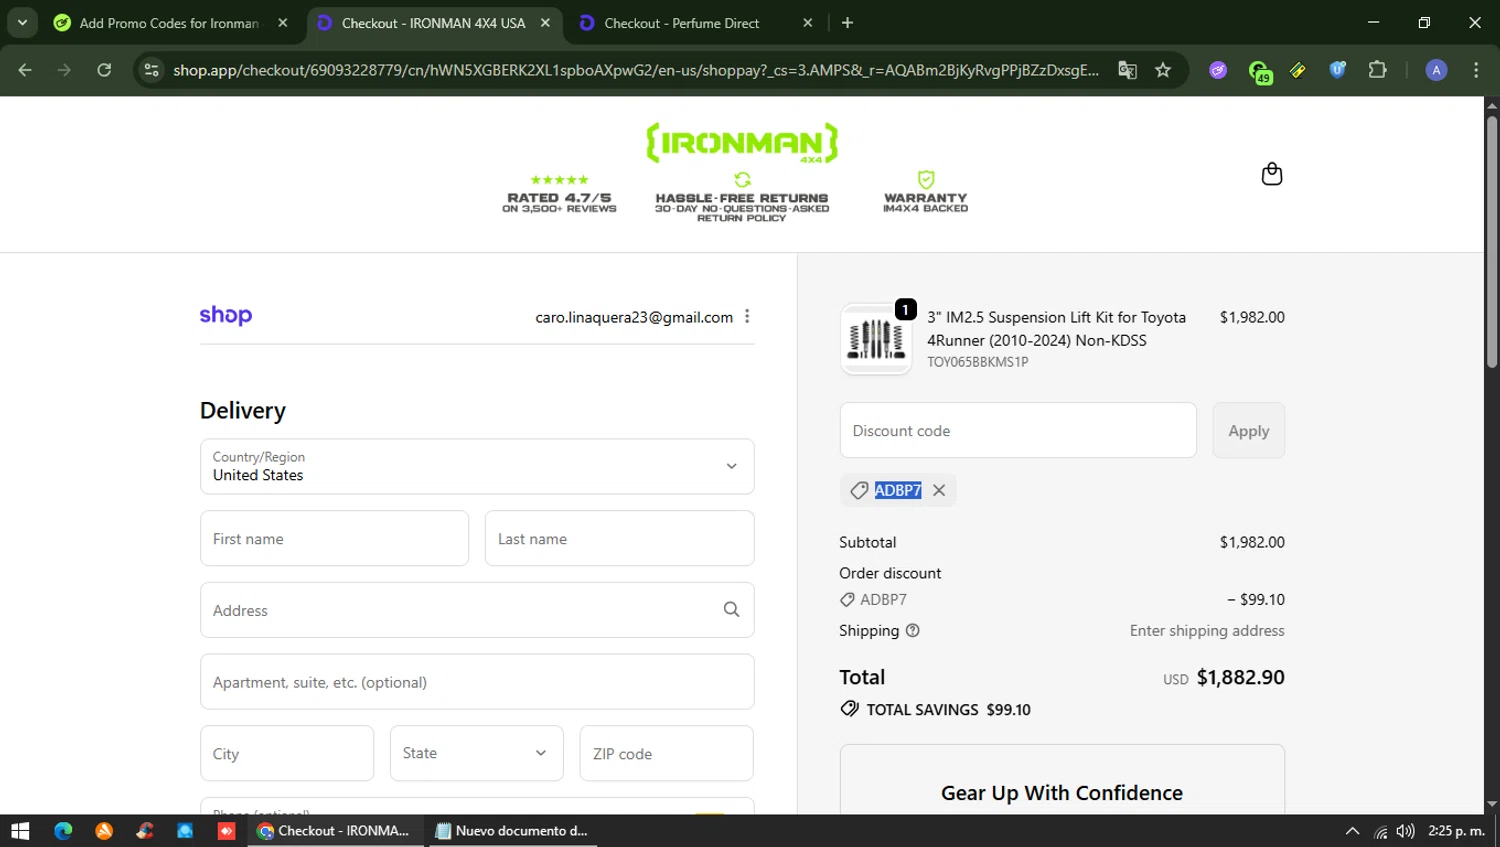Click the First name field

pyautogui.click(x=334, y=538)
